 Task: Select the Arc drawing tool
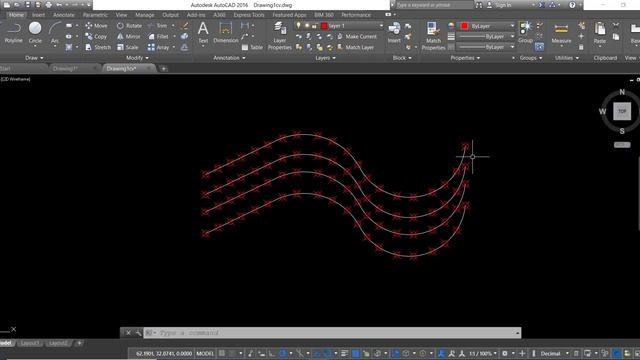pyautogui.click(x=54, y=32)
